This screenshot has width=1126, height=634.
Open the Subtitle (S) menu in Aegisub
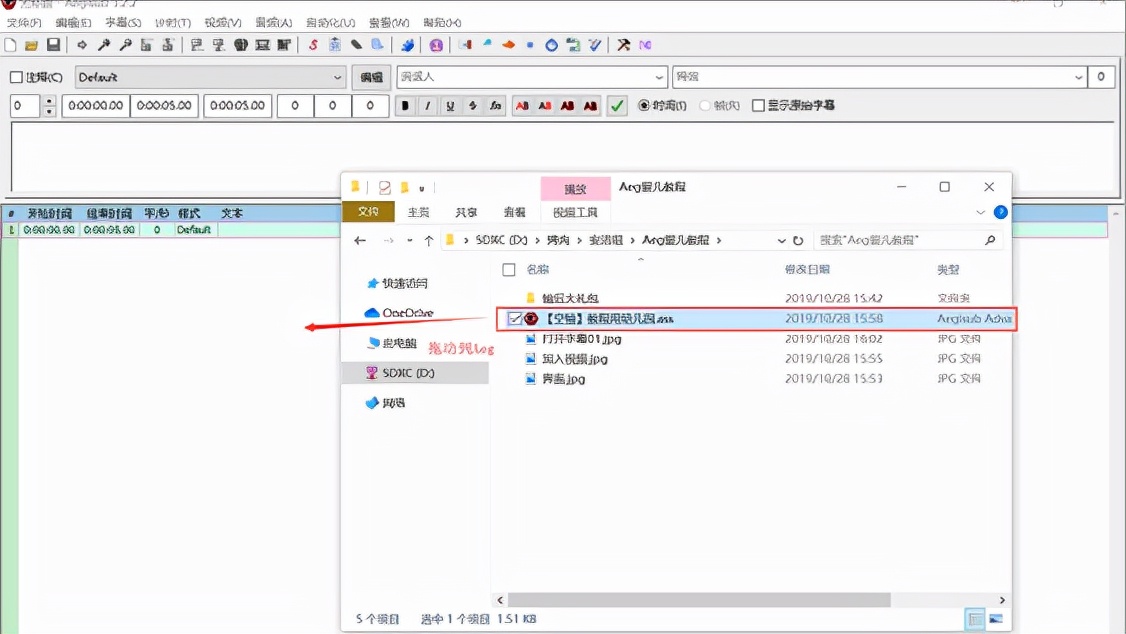pos(123,23)
